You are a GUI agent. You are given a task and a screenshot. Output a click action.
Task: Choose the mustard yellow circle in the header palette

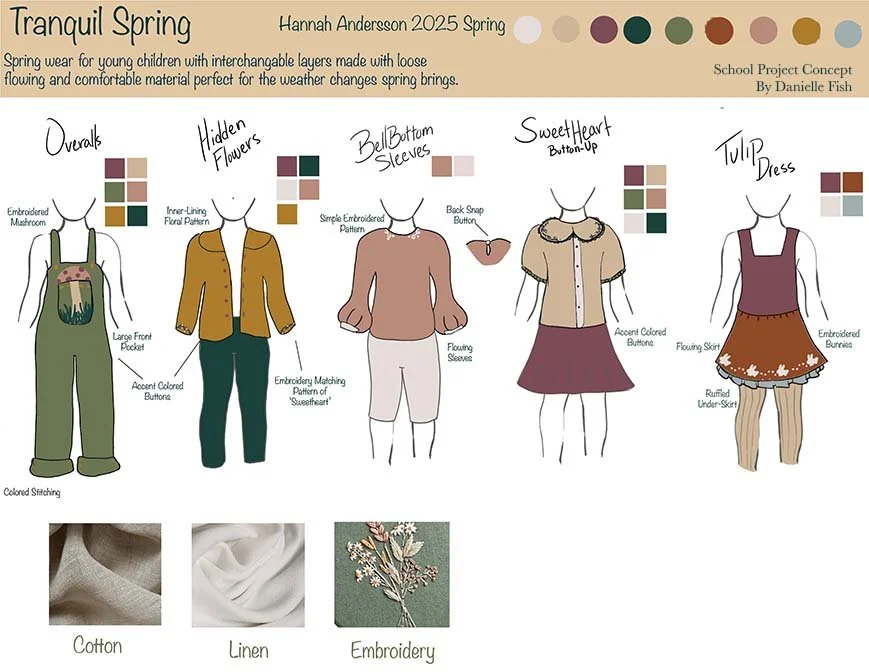click(806, 31)
